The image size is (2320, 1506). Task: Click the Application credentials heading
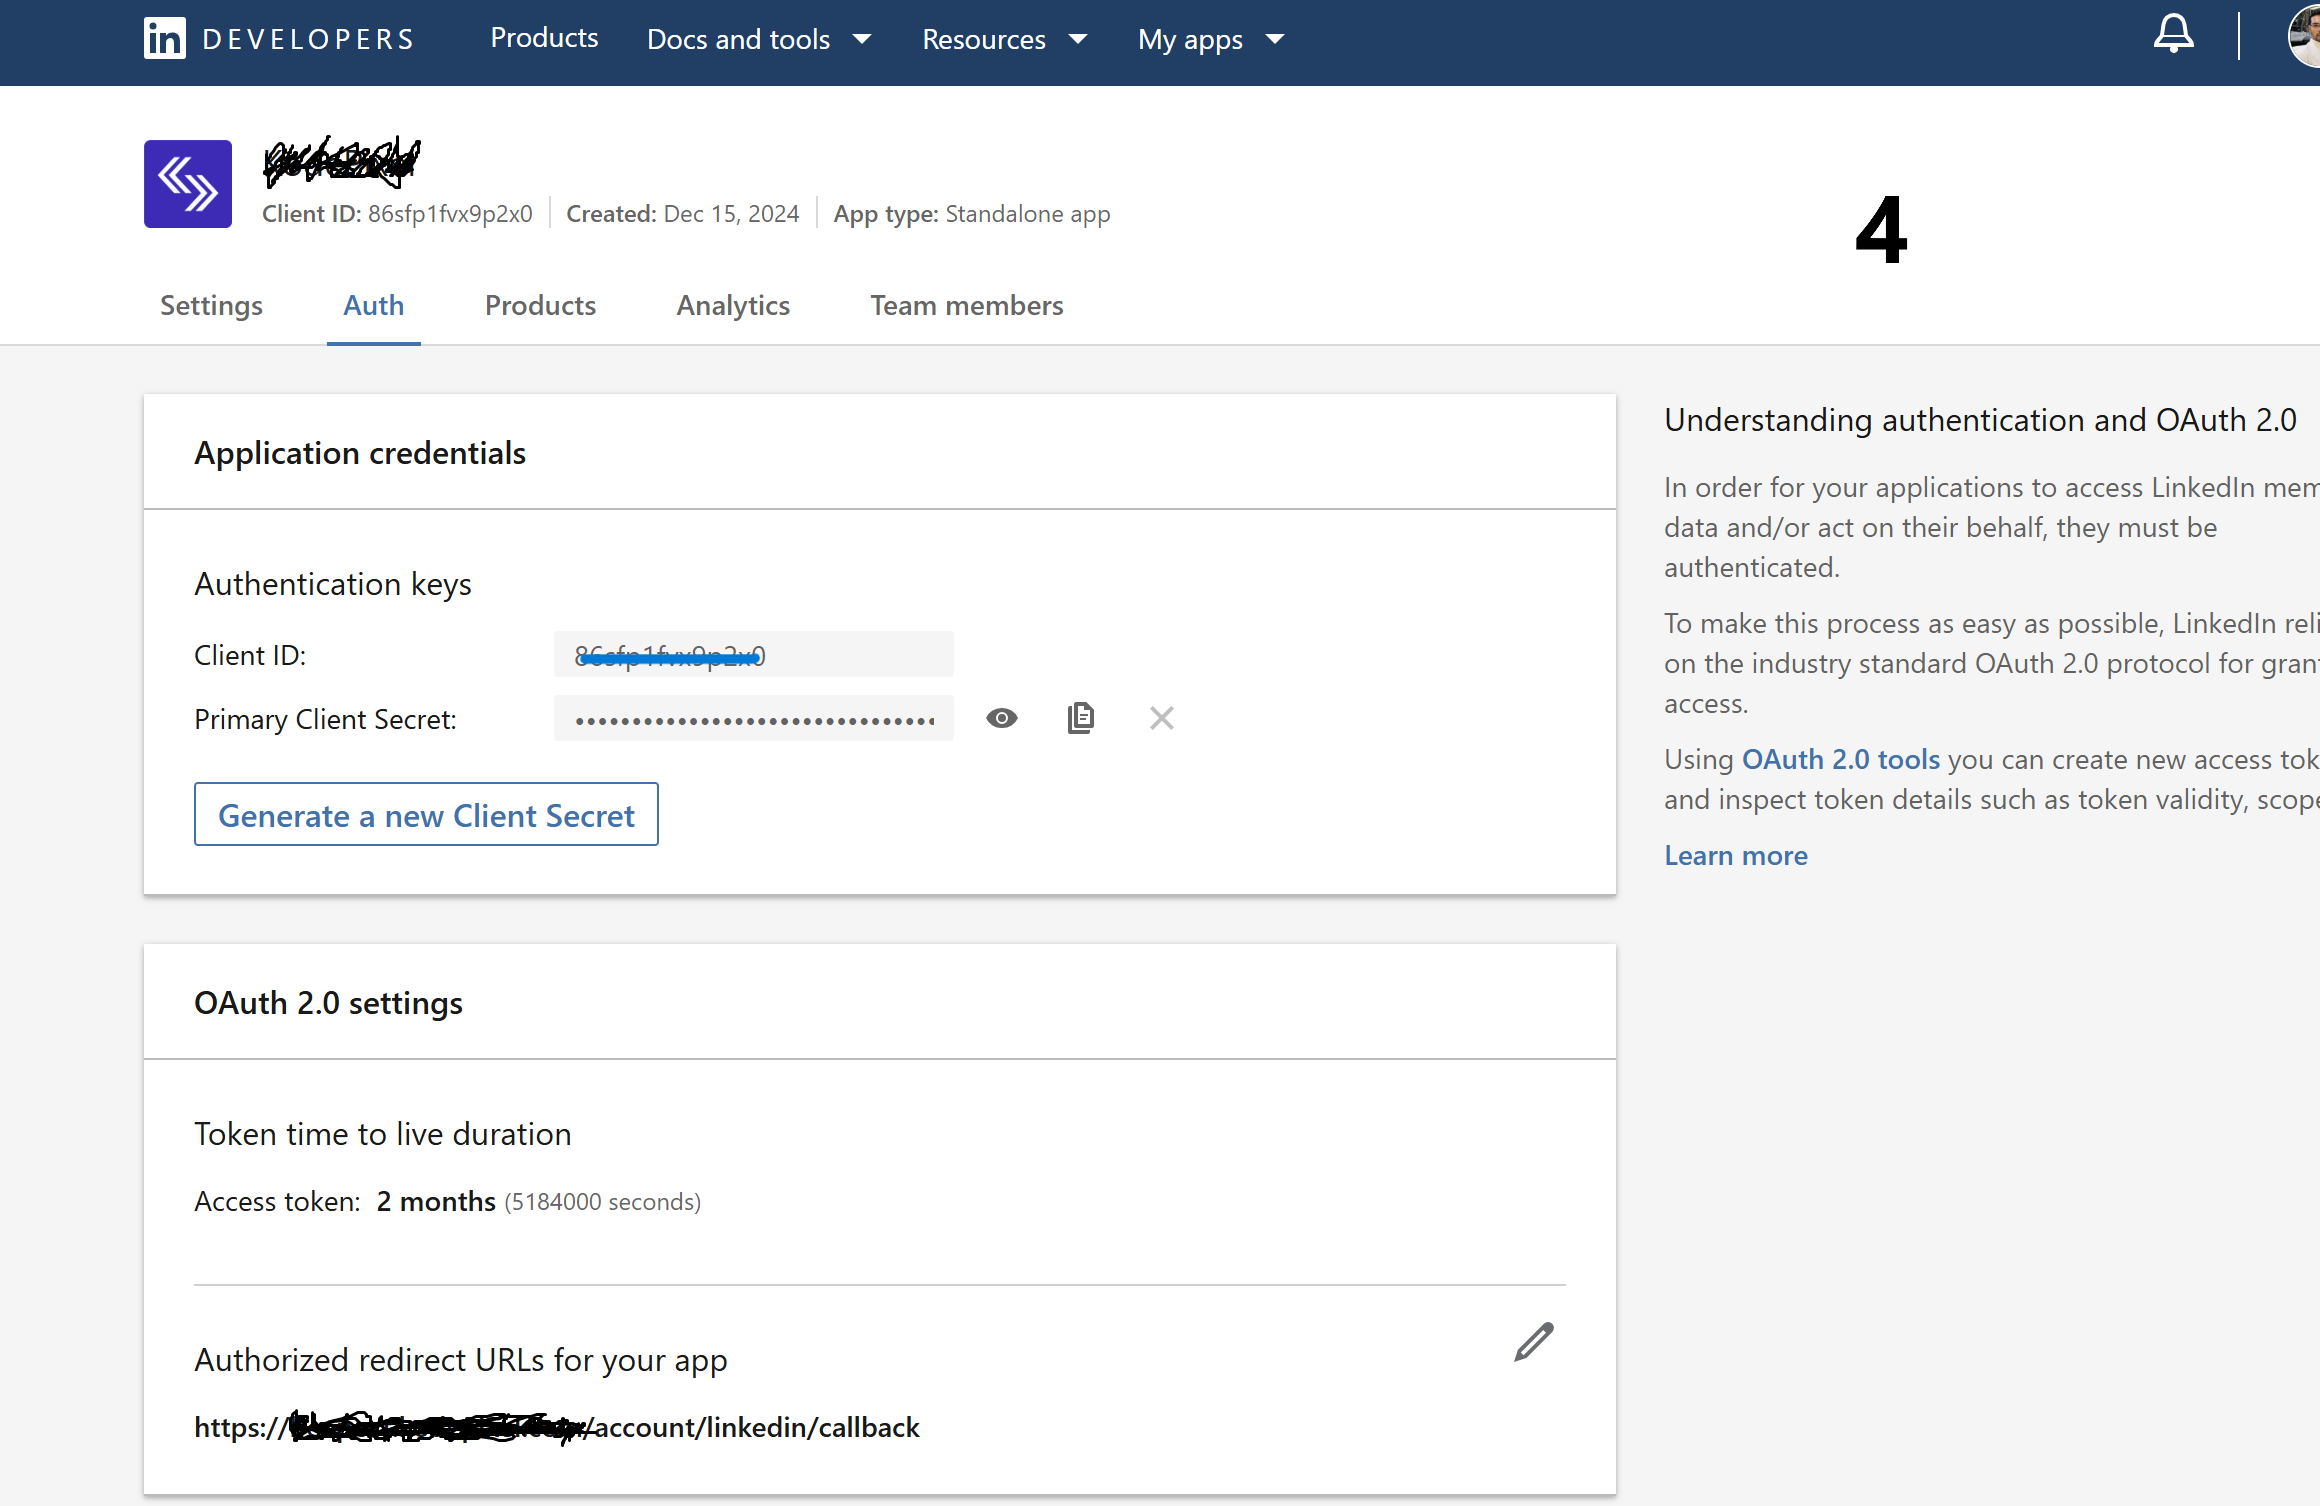tap(360, 453)
